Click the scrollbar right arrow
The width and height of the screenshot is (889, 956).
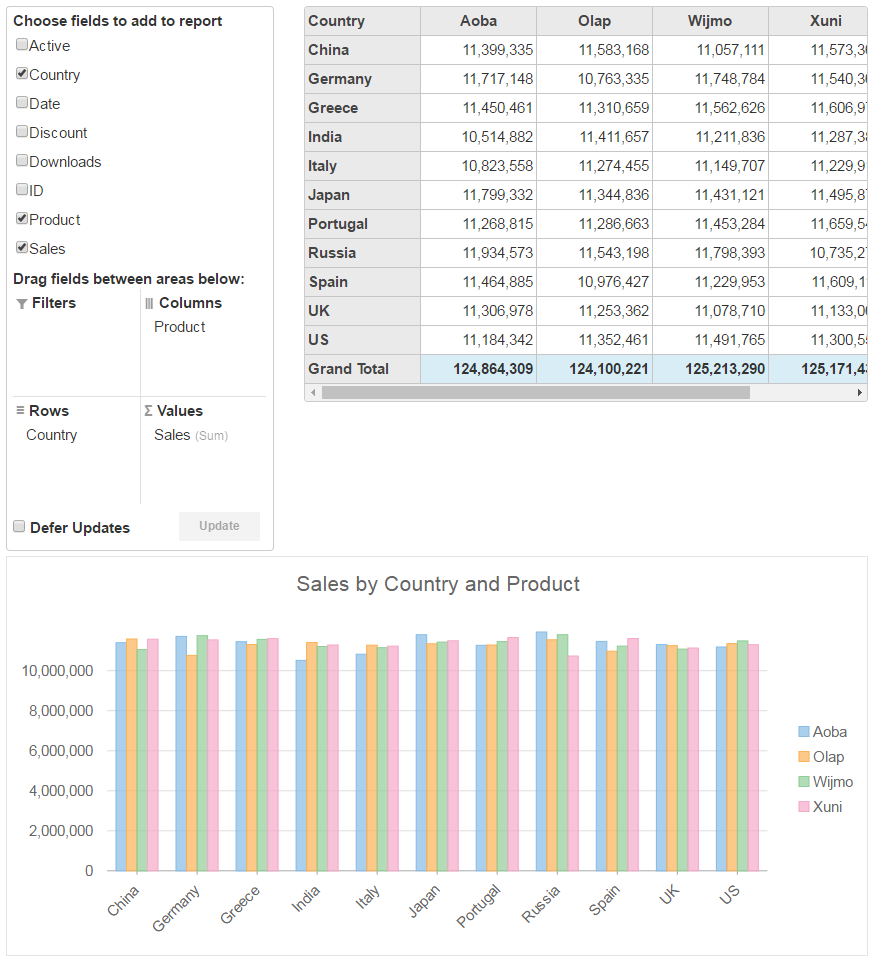pyautogui.click(x=860, y=393)
